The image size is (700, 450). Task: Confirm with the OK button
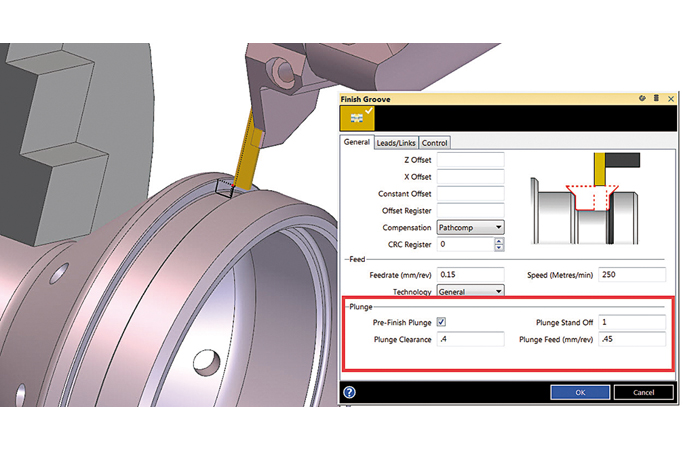580,392
